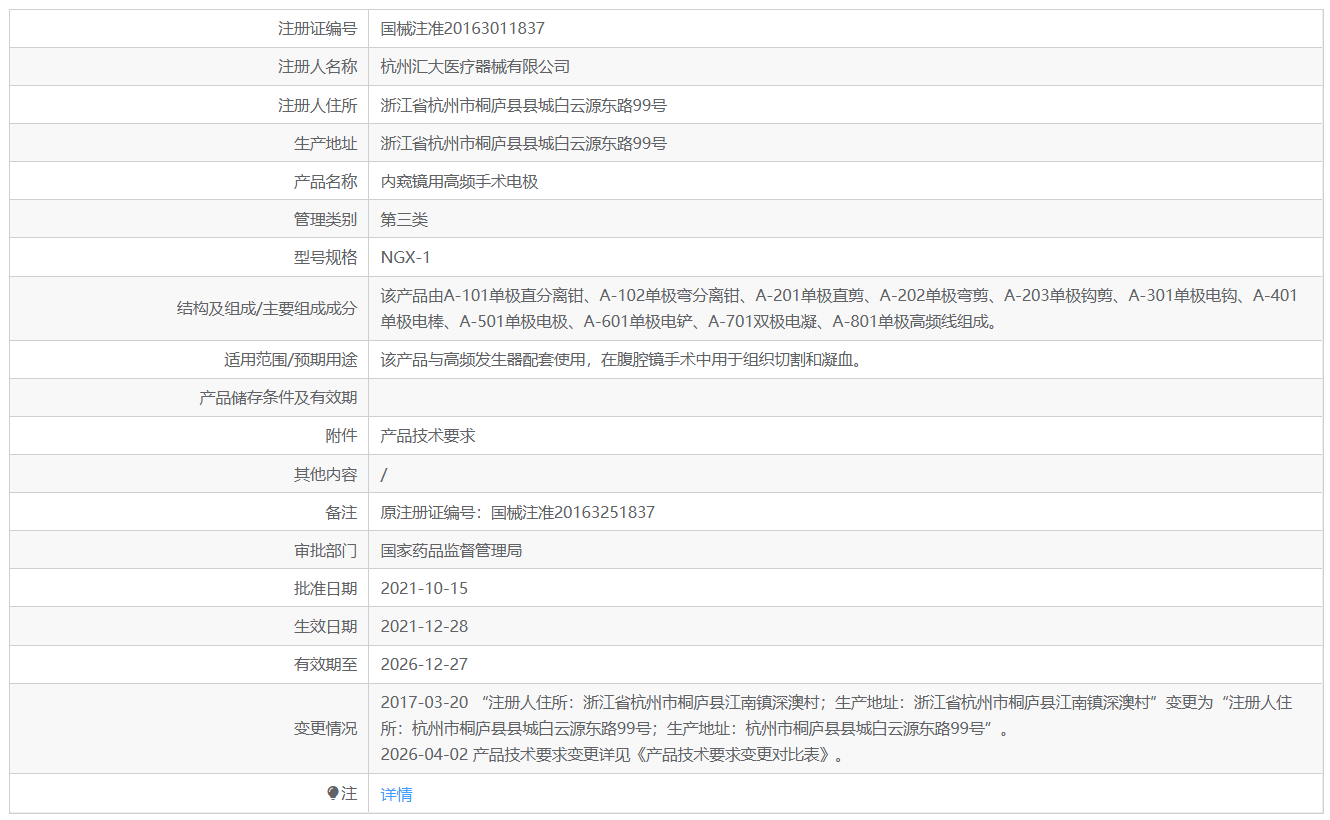Click the 附件 label

[x=341, y=435]
